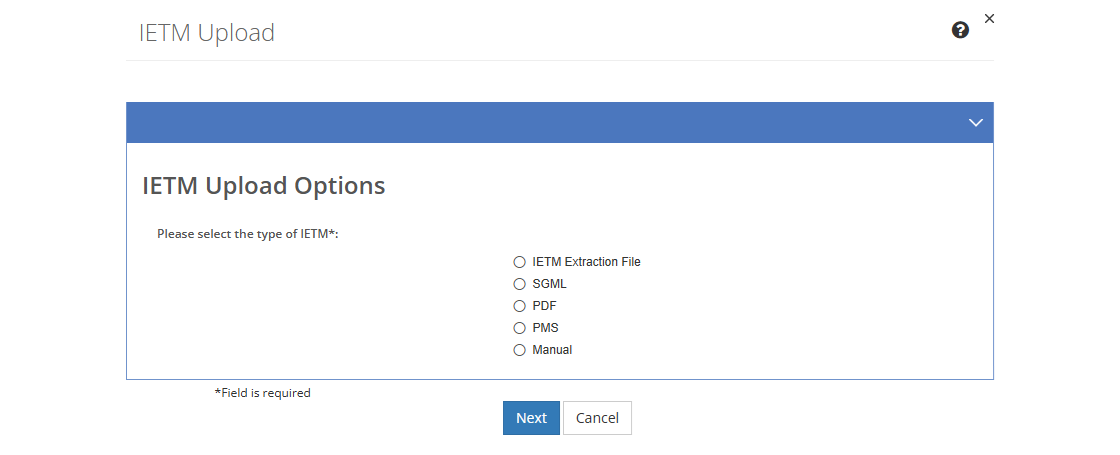Close the IETM Upload dialog
Screen dimensions: 1120x455
pyautogui.click(x=989, y=19)
